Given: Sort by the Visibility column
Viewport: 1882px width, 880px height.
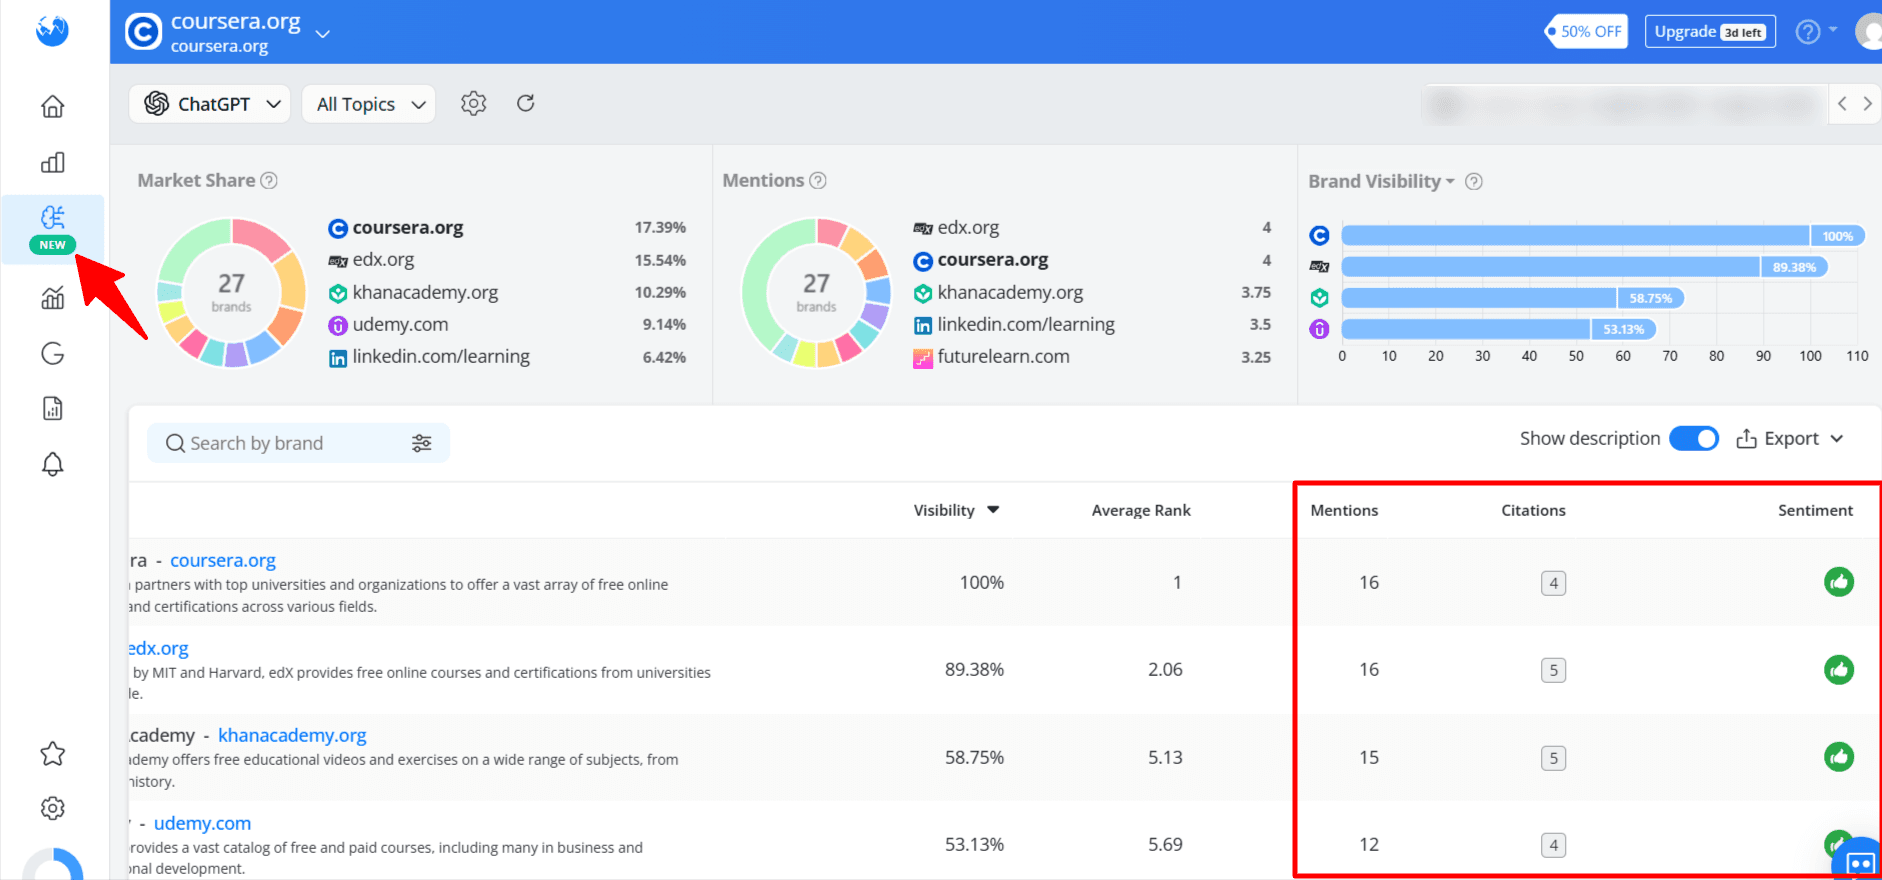Looking at the screenshot, I should (x=956, y=510).
